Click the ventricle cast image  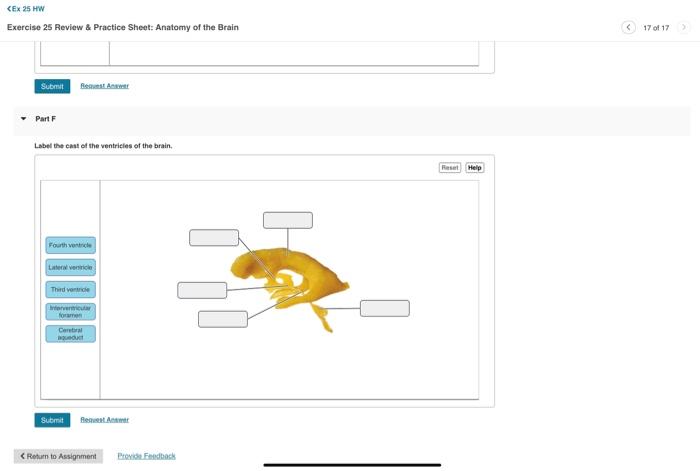[290, 286]
